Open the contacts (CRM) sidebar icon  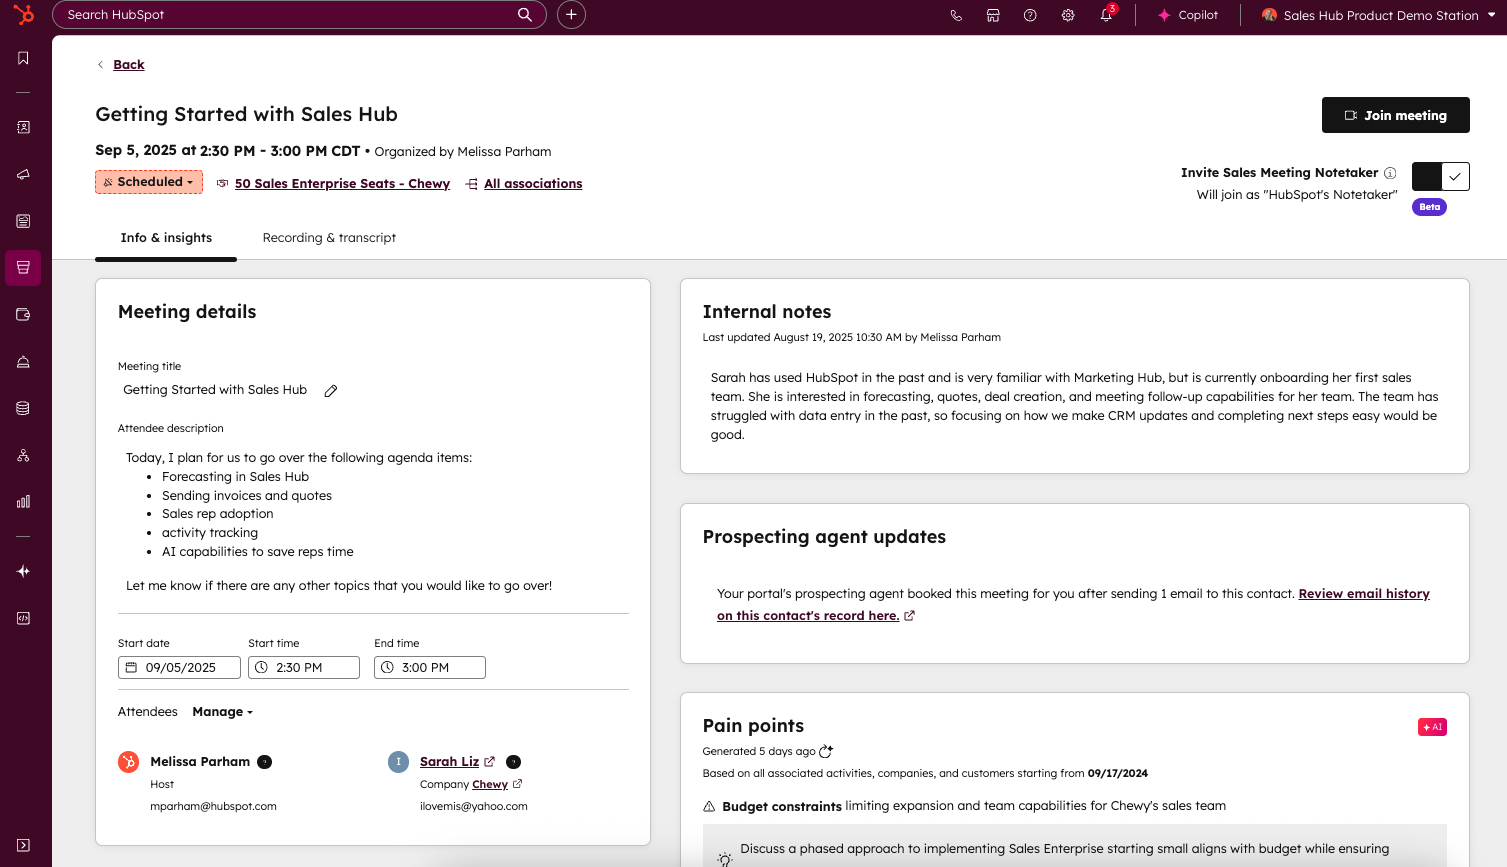tap(23, 127)
